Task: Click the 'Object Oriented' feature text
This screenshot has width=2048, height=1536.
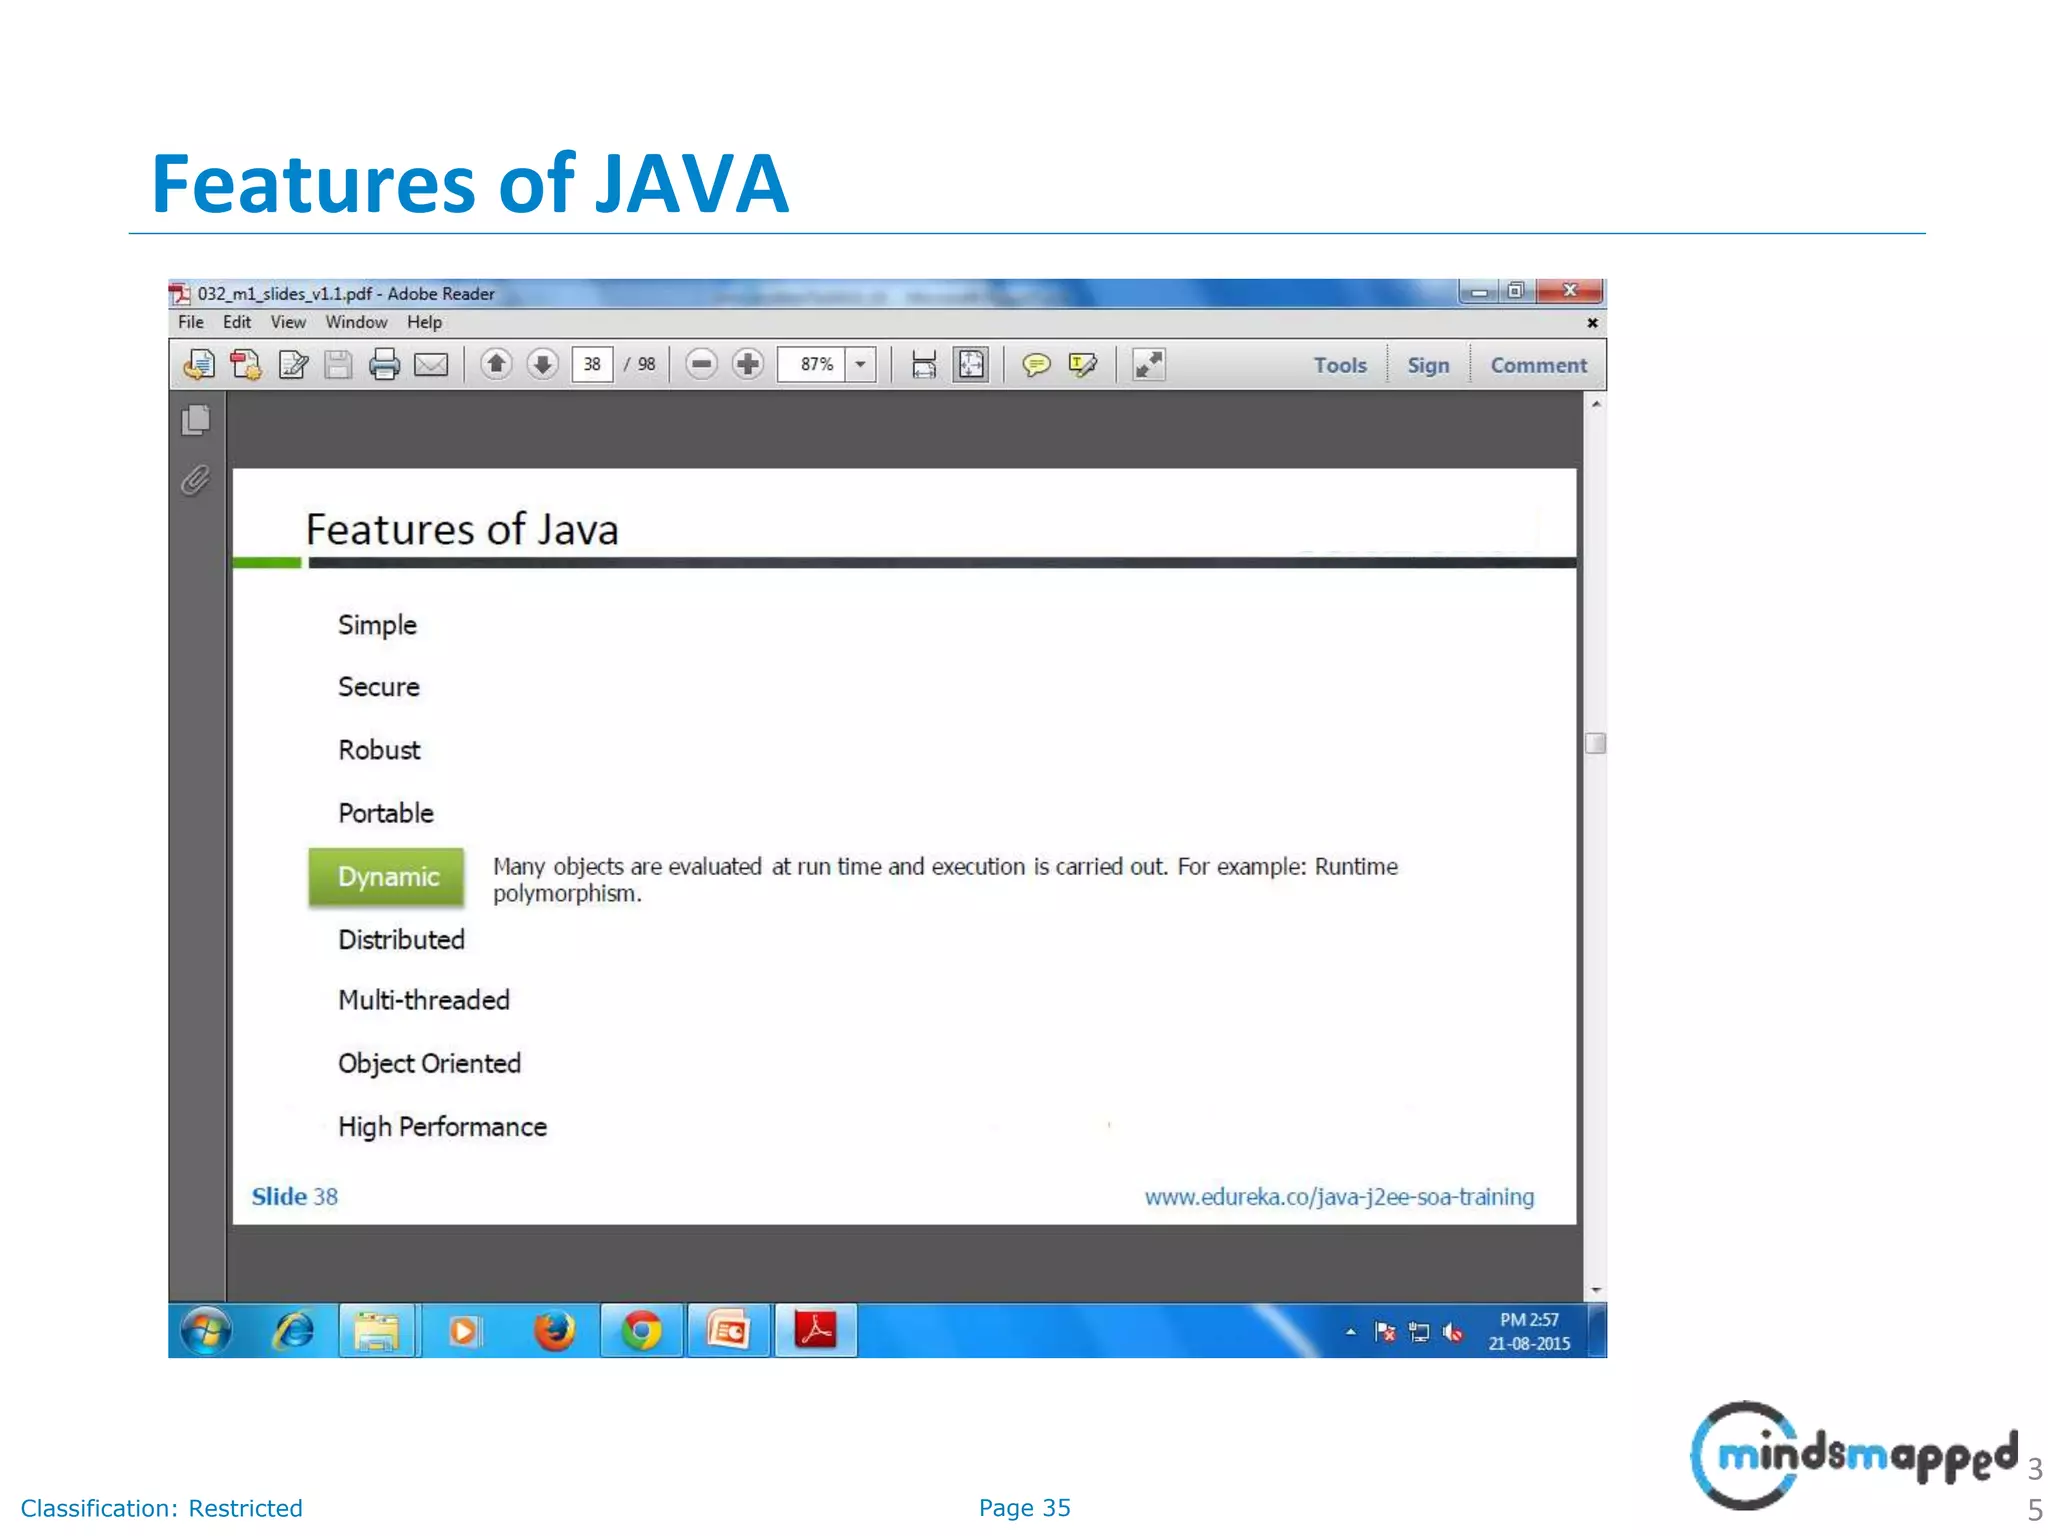Action: click(429, 1064)
